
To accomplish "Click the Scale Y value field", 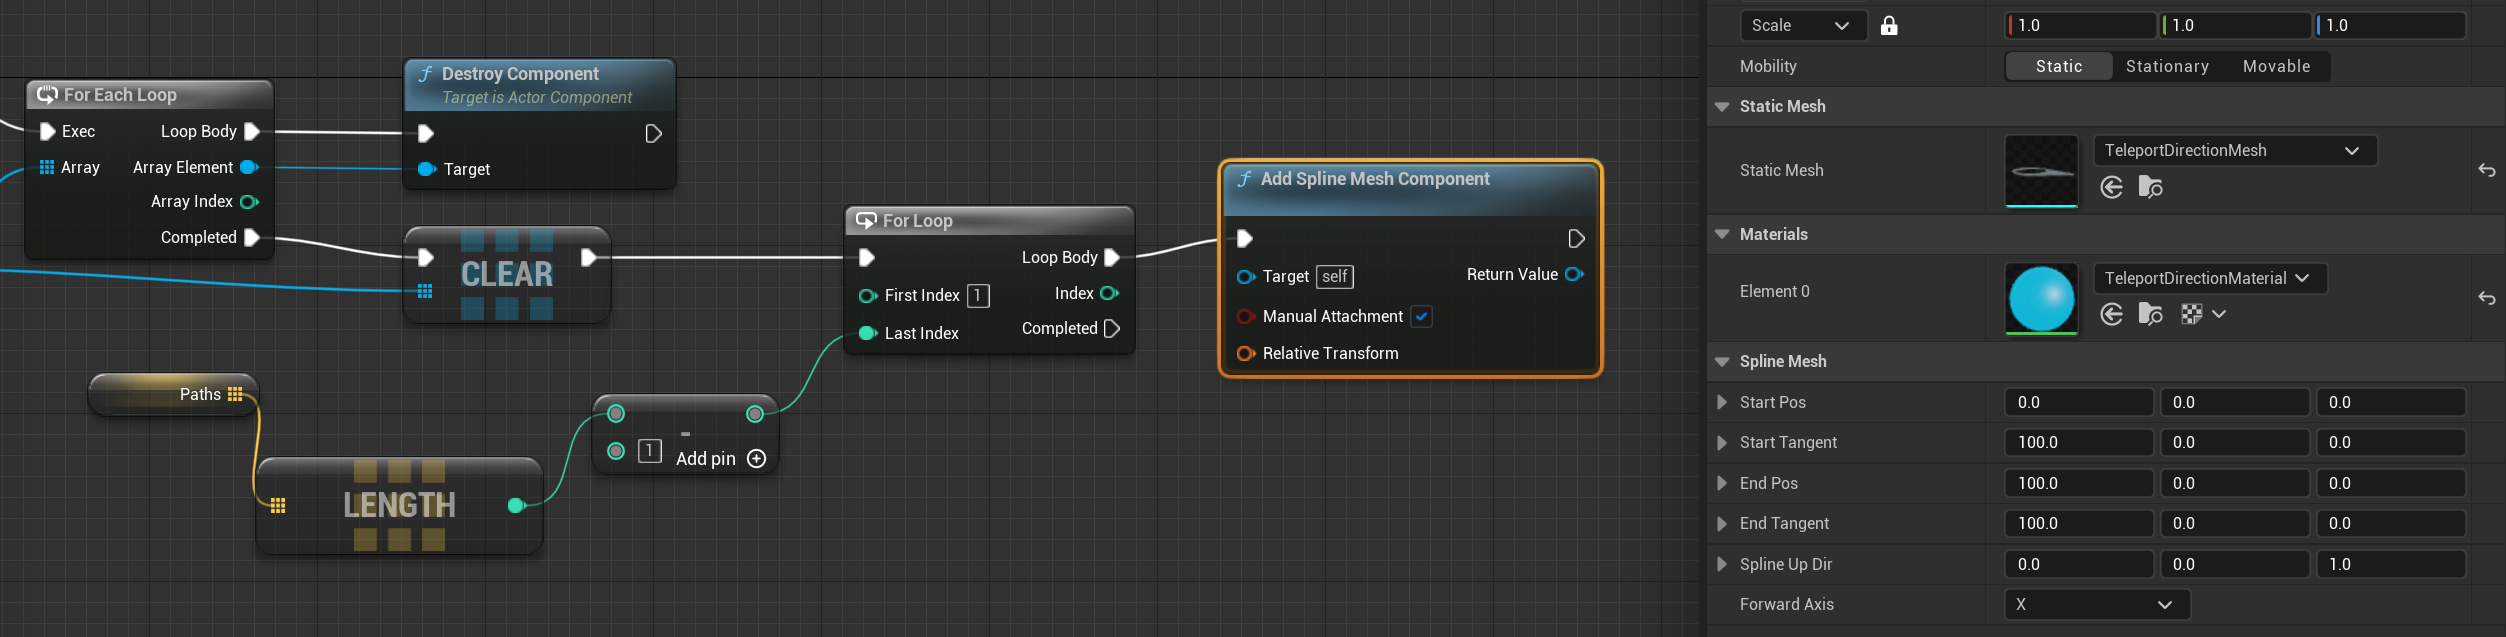I will click(x=2235, y=26).
